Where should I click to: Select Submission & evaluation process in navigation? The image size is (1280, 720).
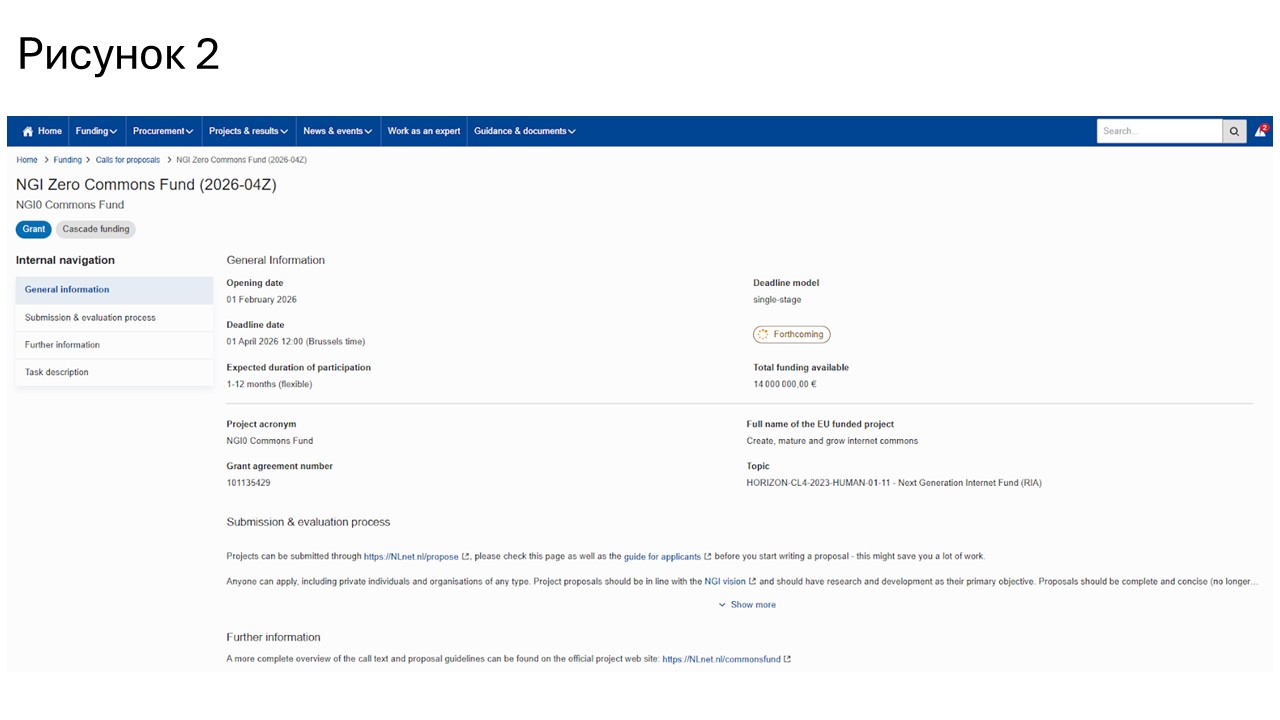[90, 318]
